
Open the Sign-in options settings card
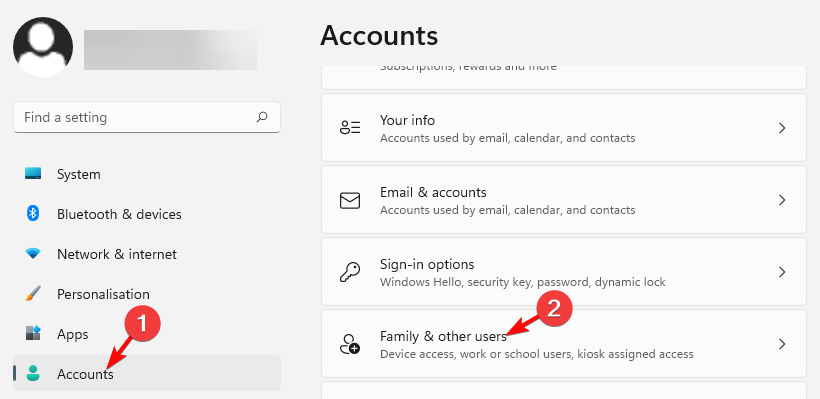564,272
